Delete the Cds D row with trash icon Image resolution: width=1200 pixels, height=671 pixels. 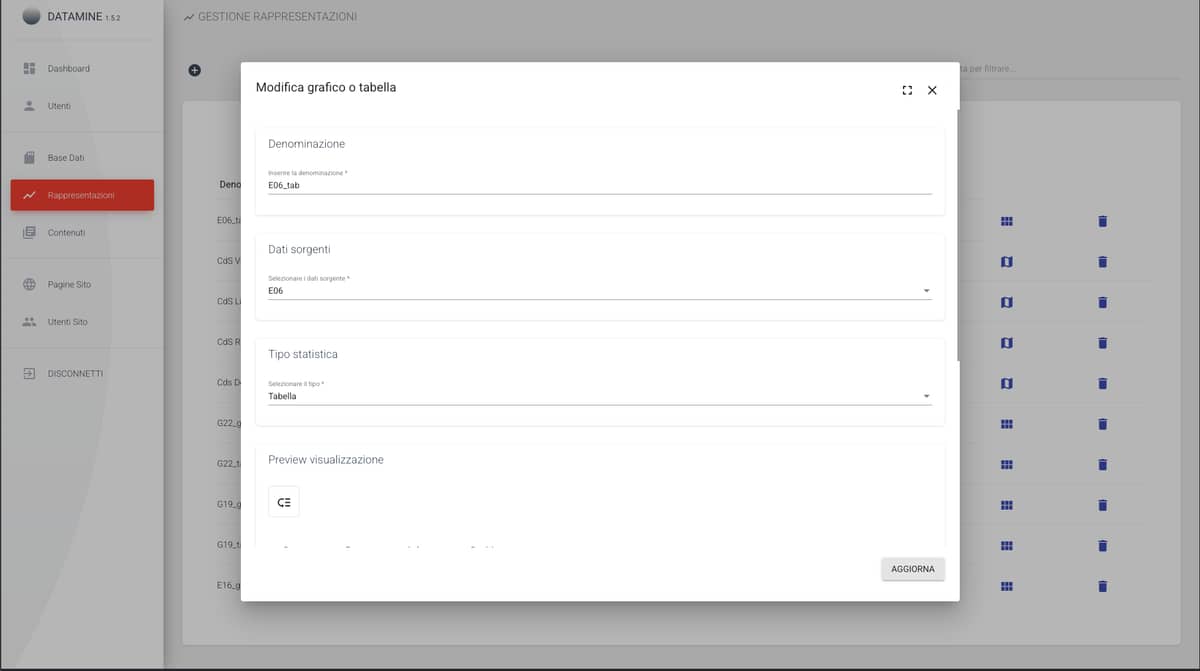tap(1103, 383)
